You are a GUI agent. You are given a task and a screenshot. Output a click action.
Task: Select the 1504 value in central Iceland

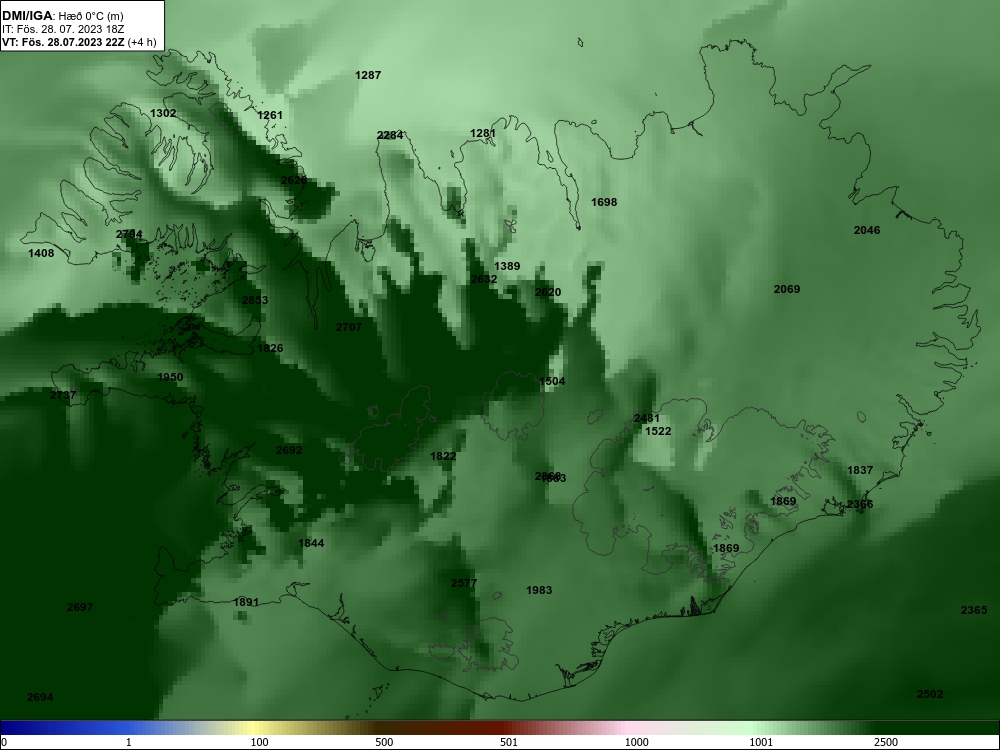click(x=552, y=381)
